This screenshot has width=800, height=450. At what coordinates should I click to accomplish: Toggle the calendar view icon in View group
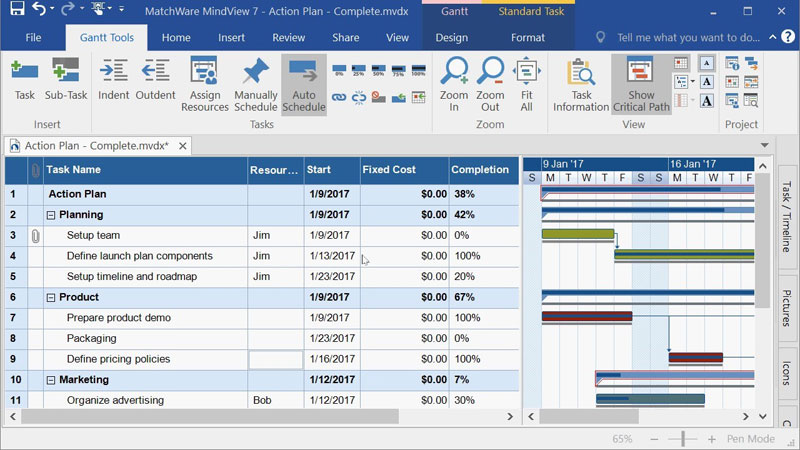[x=681, y=63]
